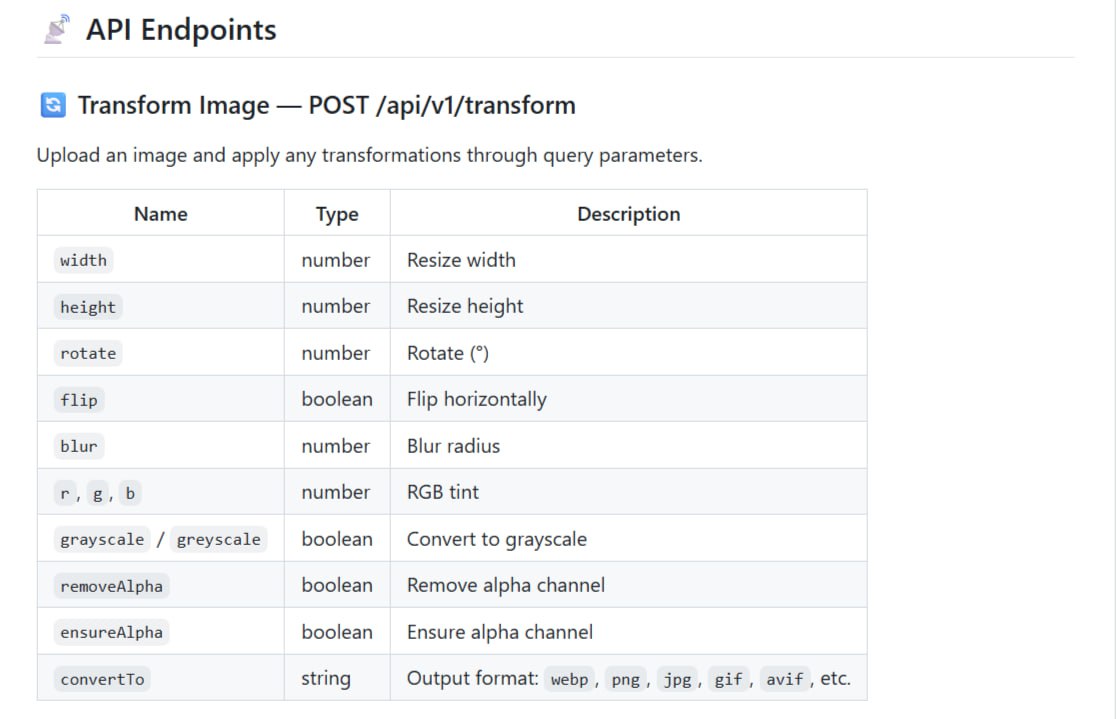
Task: Click the Name column header
Action: point(160,214)
